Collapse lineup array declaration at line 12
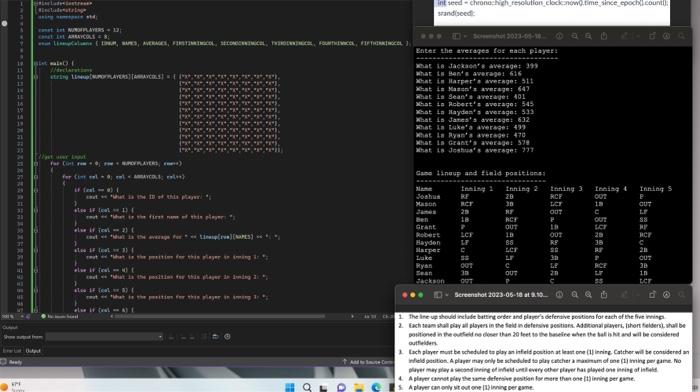This screenshot has width=700, height=392. click(36, 77)
